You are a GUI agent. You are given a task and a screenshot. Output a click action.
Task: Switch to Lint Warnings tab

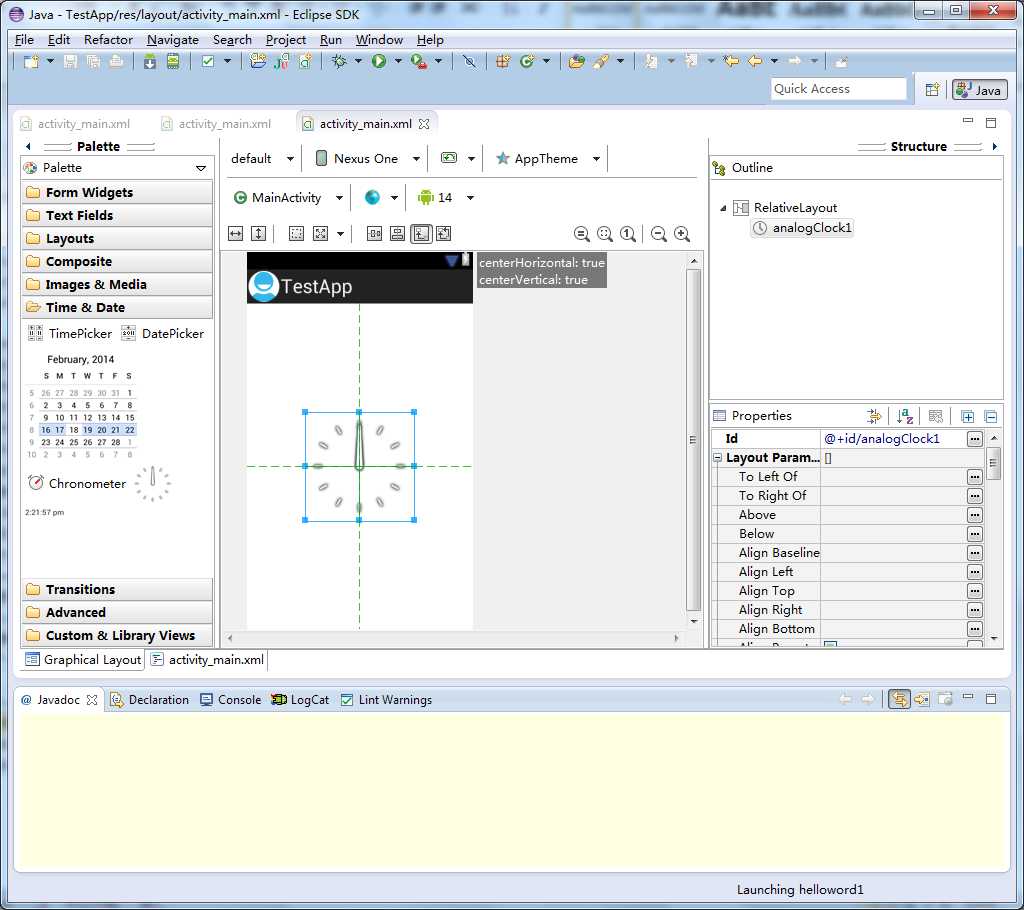point(386,700)
